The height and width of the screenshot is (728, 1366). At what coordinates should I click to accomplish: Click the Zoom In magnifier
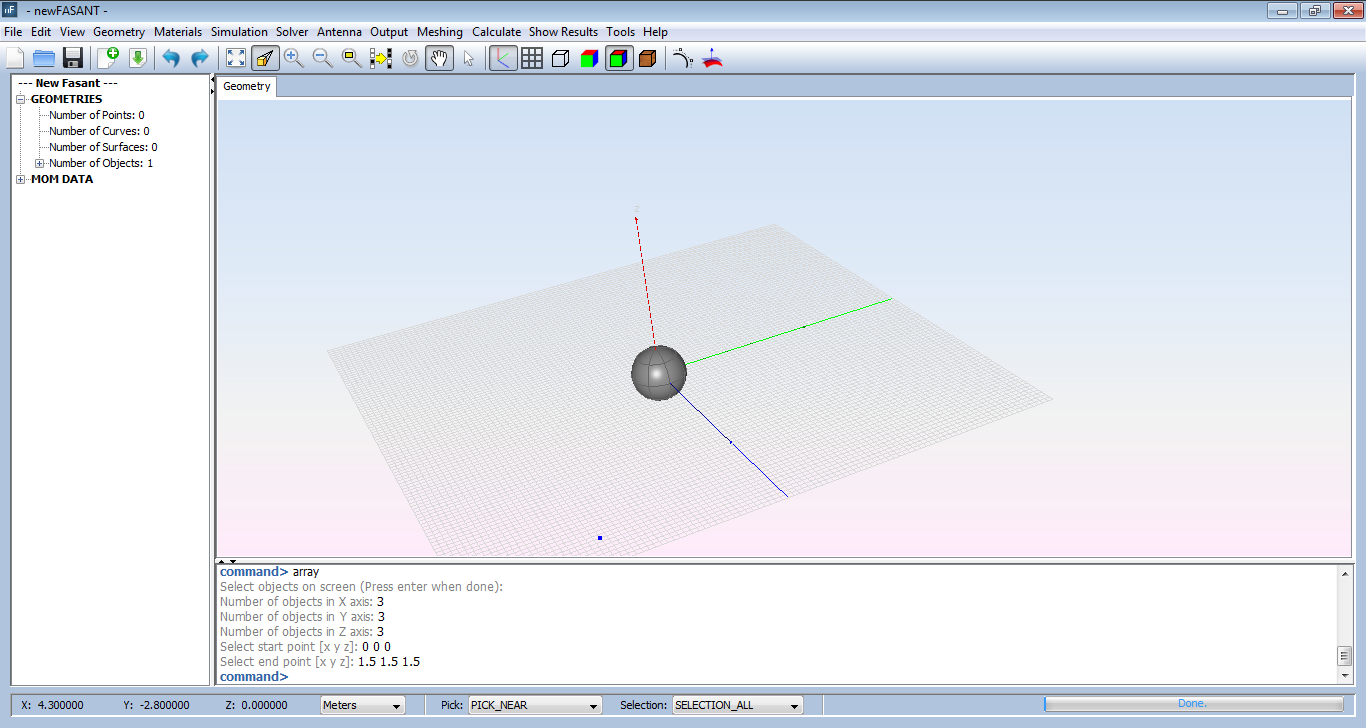(293, 58)
